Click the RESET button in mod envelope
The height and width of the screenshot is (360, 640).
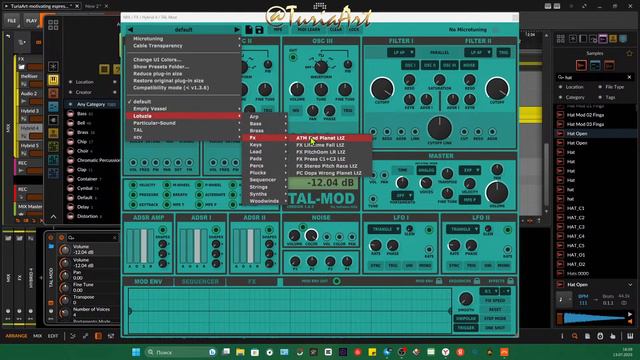[495, 309]
